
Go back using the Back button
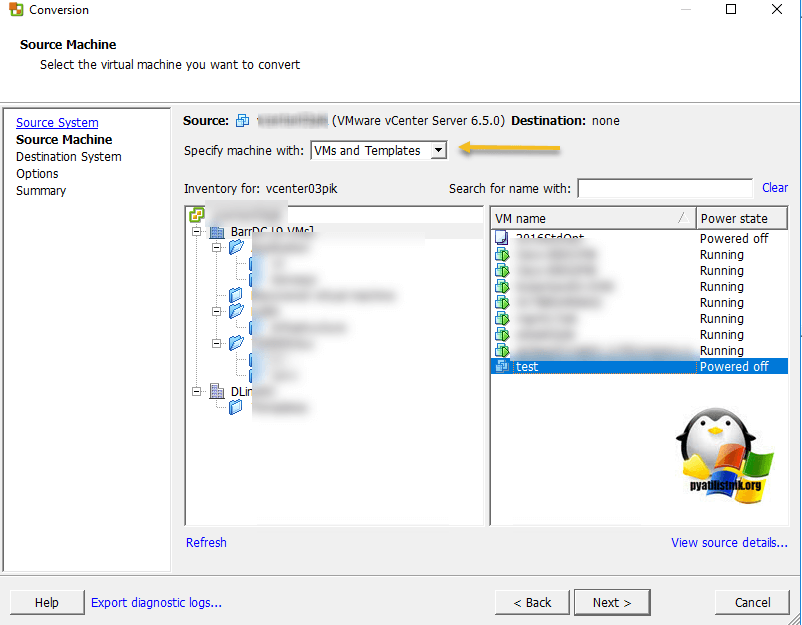coord(531,602)
